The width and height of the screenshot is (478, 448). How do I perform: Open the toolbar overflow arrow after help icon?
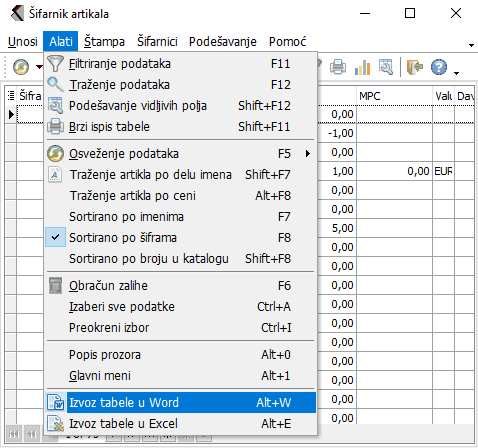[456, 73]
